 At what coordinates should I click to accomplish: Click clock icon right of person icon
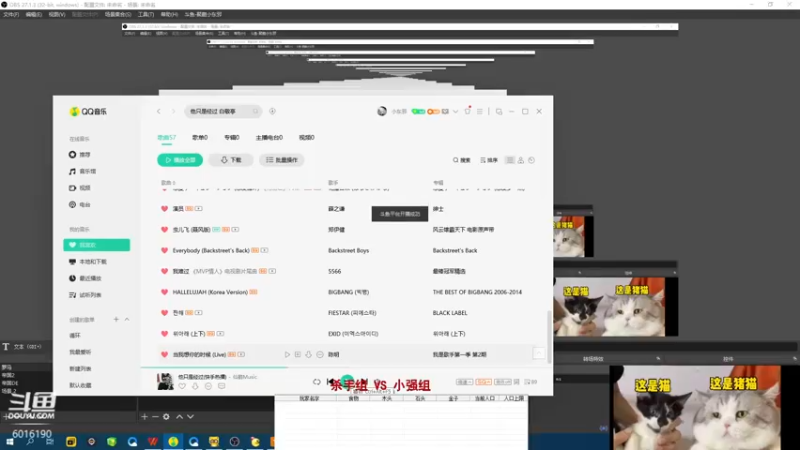pyautogui.click(x=532, y=160)
